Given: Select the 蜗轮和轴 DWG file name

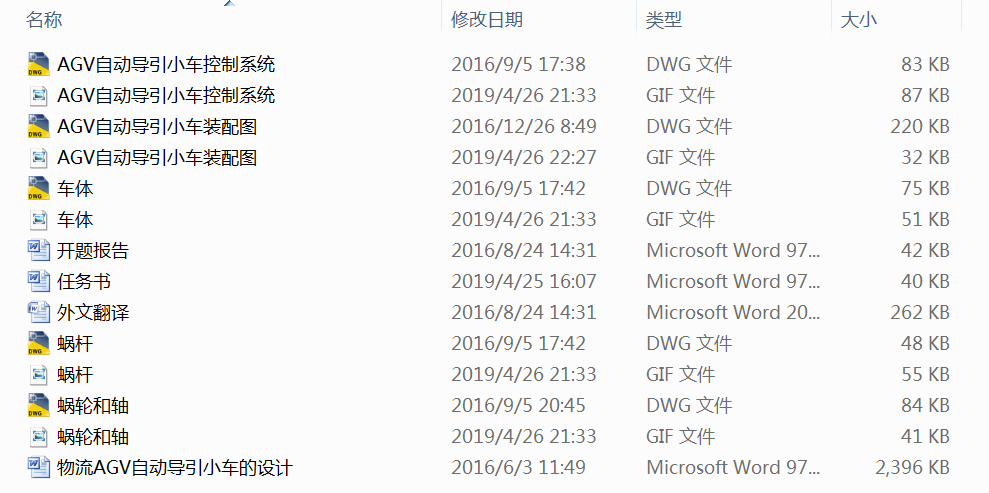Looking at the screenshot, I should pos(93,406).
